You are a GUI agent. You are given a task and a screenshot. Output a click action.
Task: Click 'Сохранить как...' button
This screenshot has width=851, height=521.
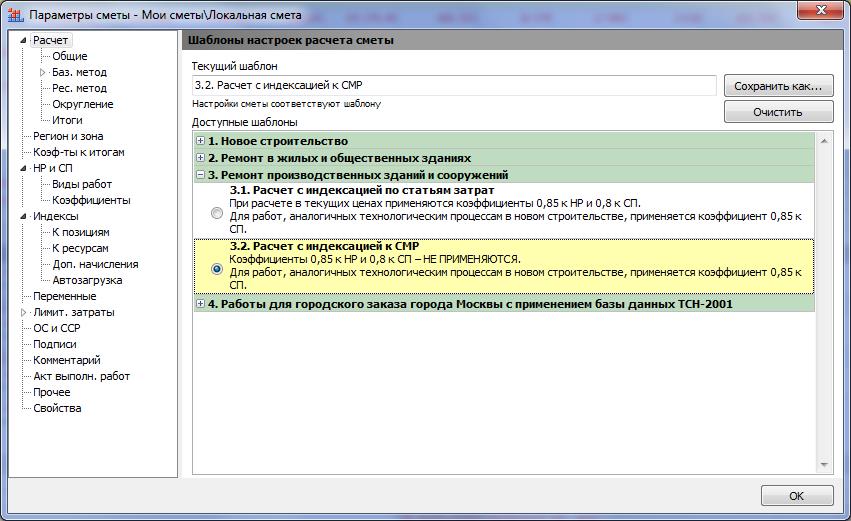[777, 86]
